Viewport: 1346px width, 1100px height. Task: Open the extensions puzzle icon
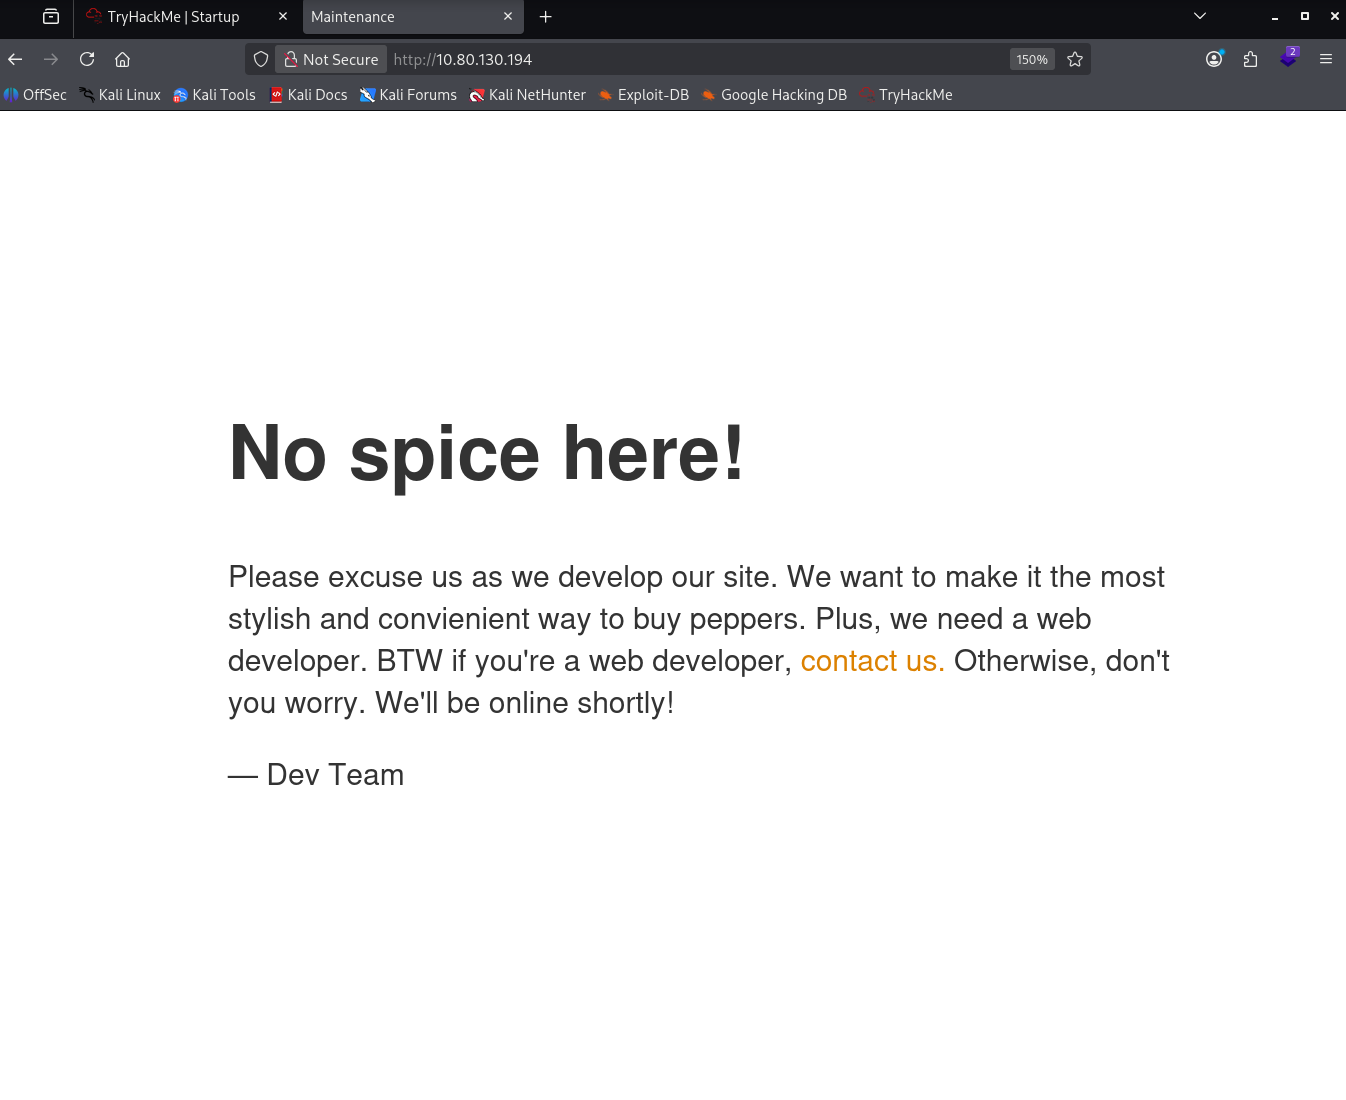click(x=1250, y=59)
